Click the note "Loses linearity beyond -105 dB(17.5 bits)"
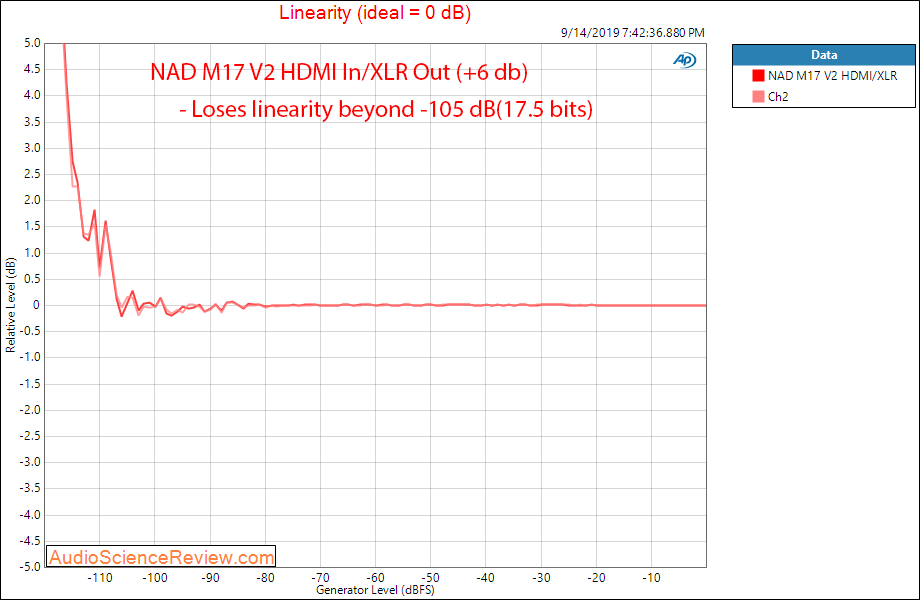920x600 pixels. click(392, 110)
